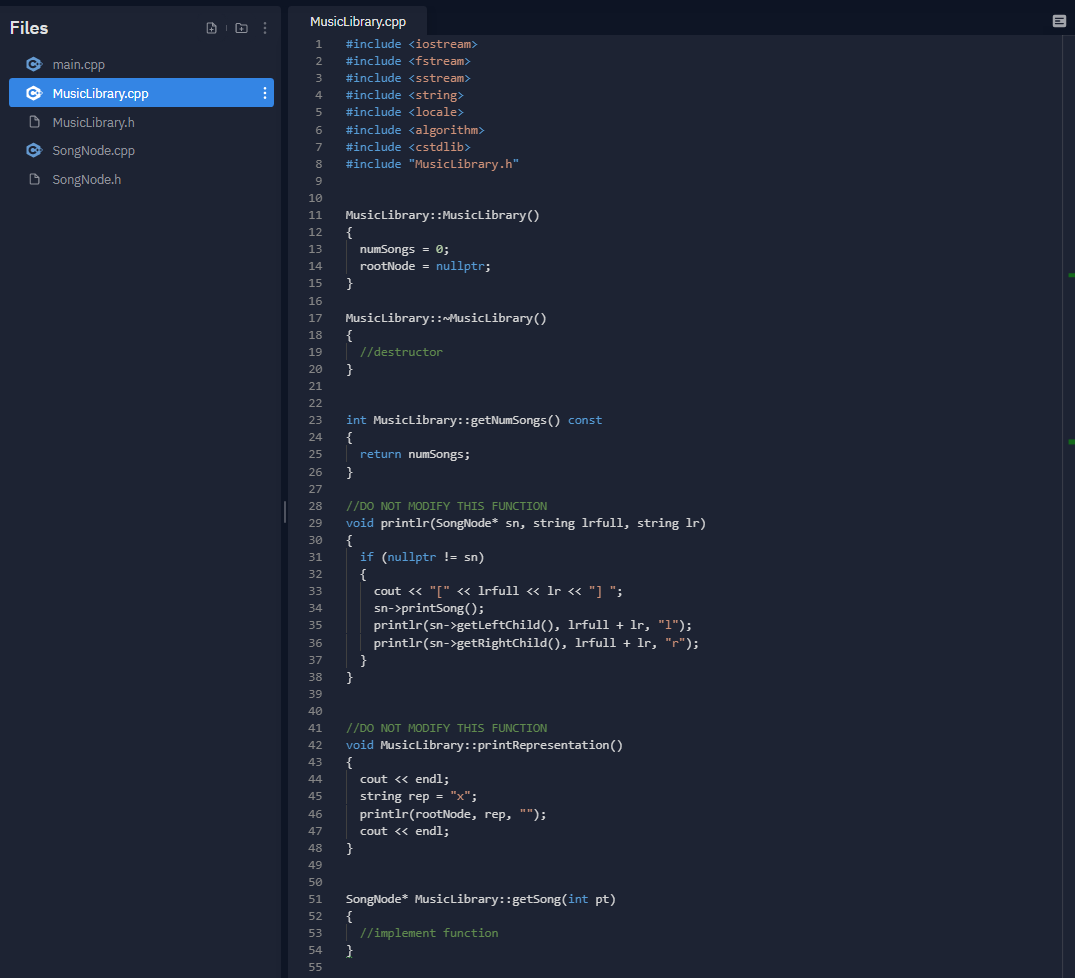Click the DO NOT MODIFY comment on line 28
This screenshot has height=978, width=1075.
click(x=446, y=506)
